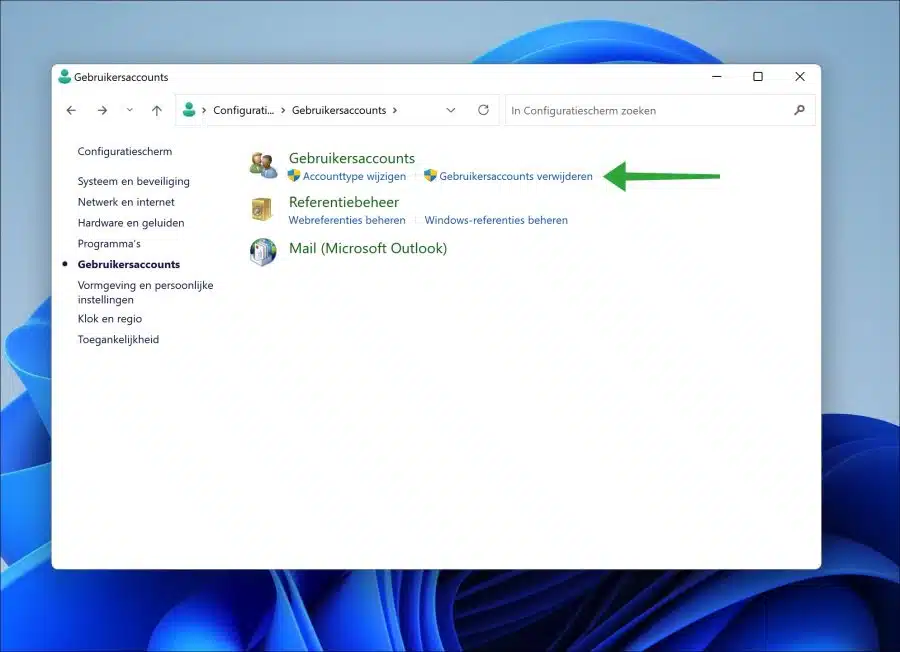Open Webreferenties beheren link
Viewport: 900px width, 652px height.
[x=347, y=220]
